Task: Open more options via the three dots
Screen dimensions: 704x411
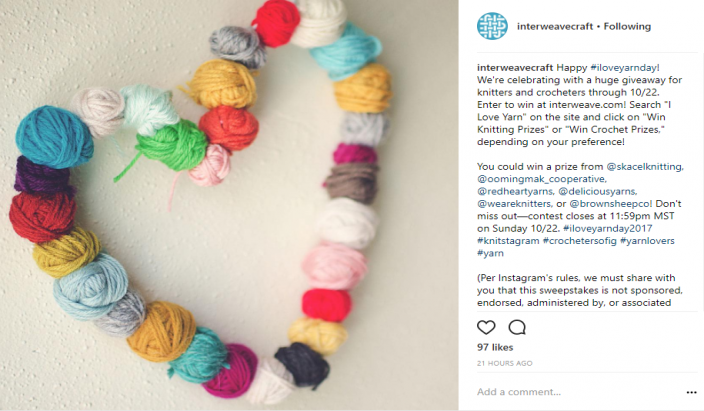Action: click(x=691, y=392)
